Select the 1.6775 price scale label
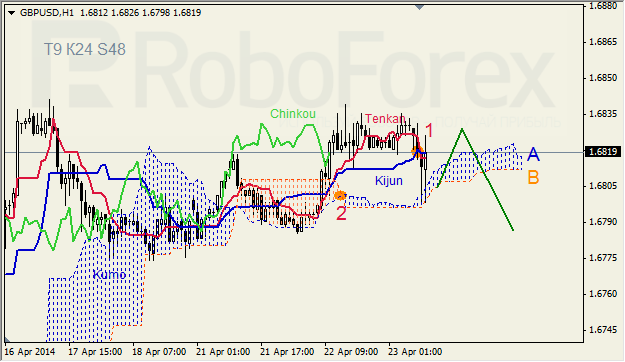Image resolution: width=625 pixels, height=362 pixels. pyautogui.click(x=603, y=258)
